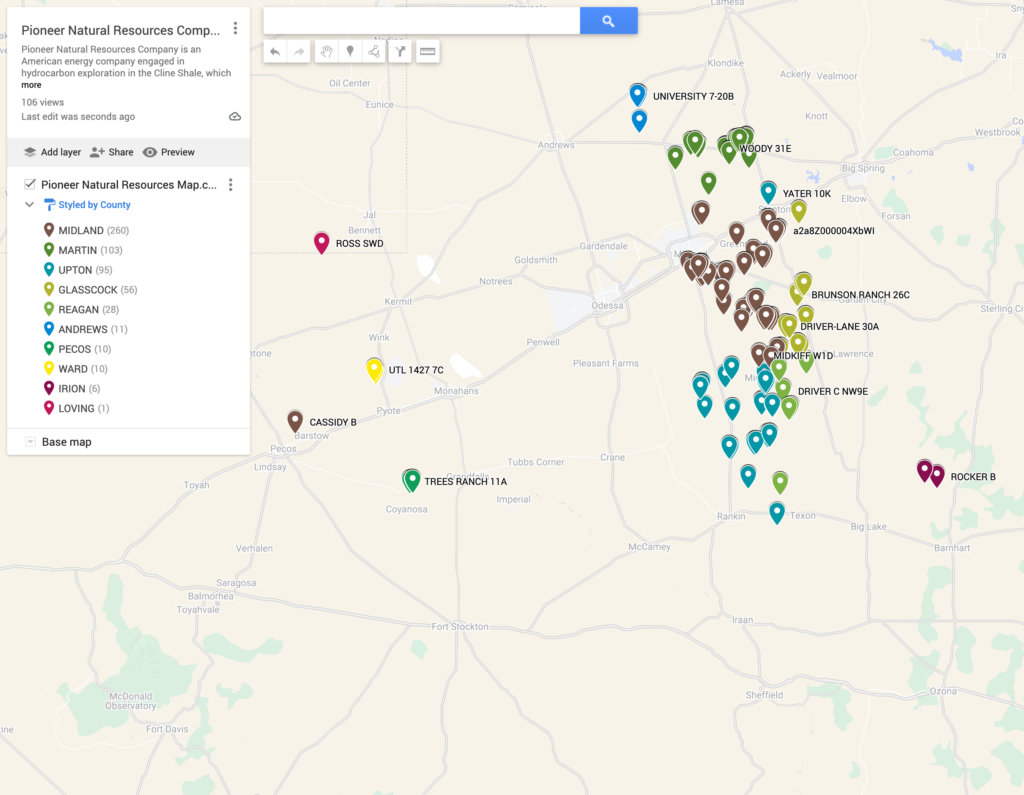Select MIDLAND (260) in the legend

tap(86, 231)
